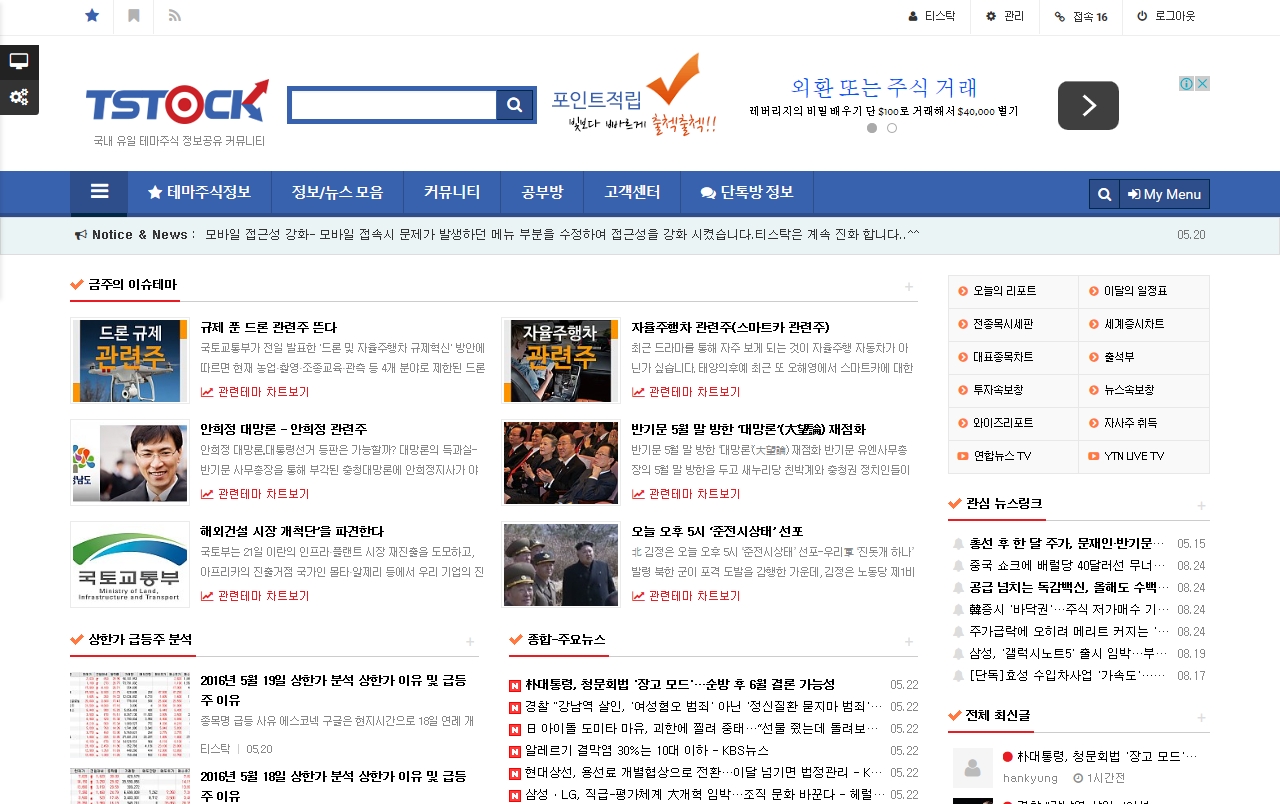
Task: Select the first ad carousel dot
Action: (x=872, y=128)
